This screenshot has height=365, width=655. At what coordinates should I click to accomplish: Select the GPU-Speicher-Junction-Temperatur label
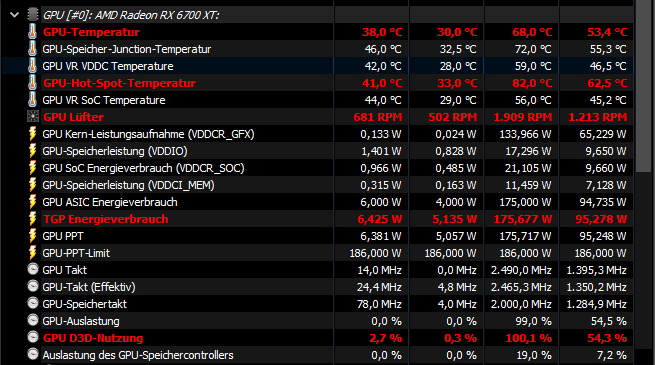pyautogui.click(x=127, y=49)
